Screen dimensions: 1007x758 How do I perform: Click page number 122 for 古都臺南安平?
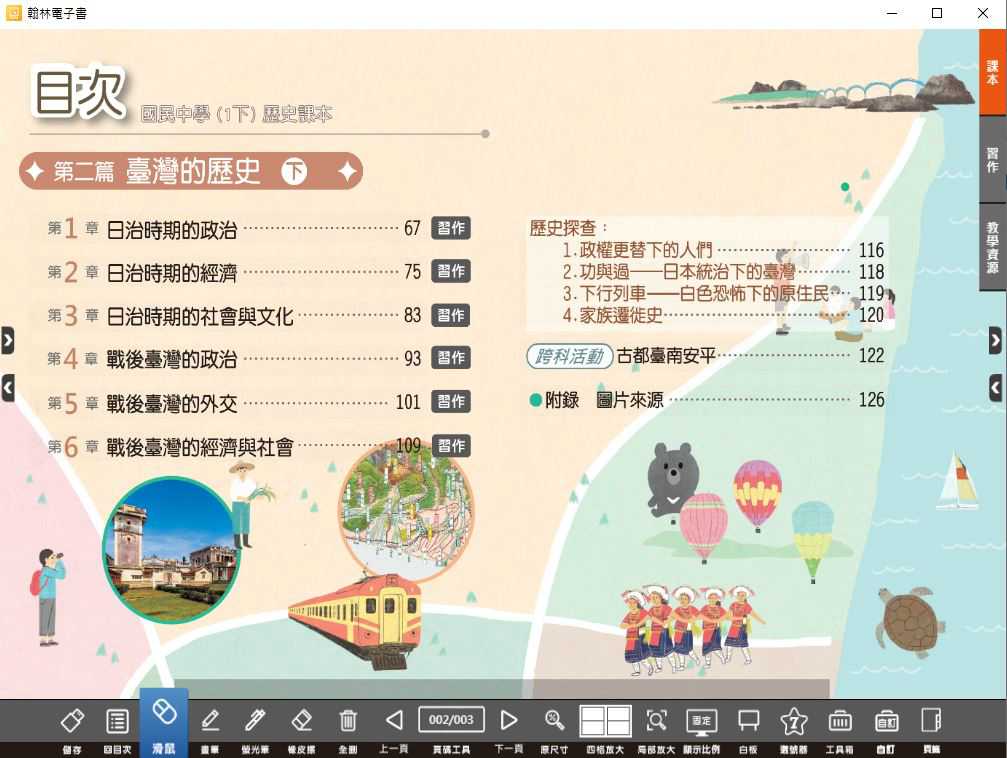871,355
